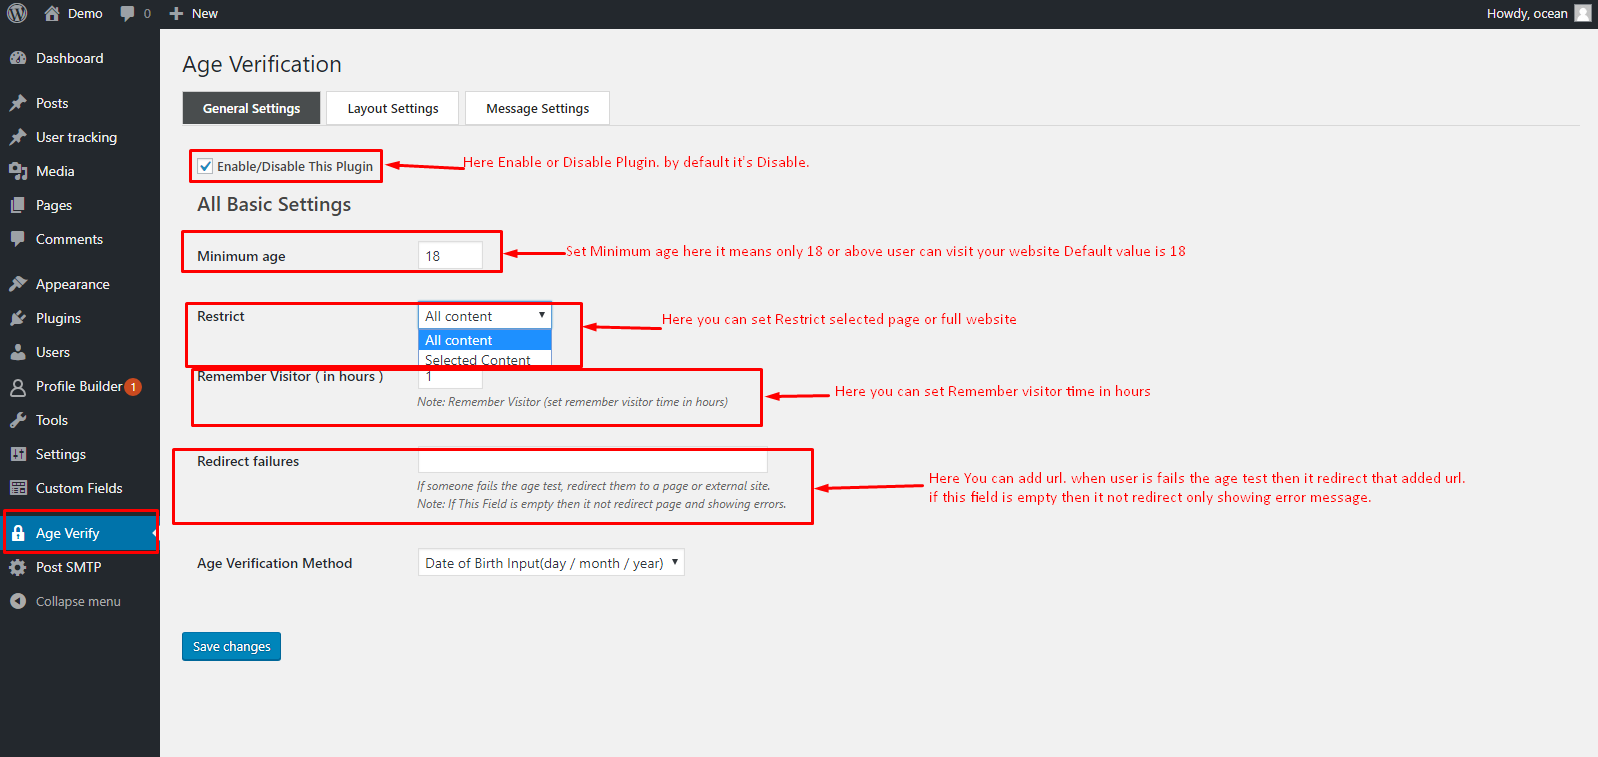Click the user avatar next to Howdy
The height and width of the screenshot is (757, 1598).
click(1582, 13)
